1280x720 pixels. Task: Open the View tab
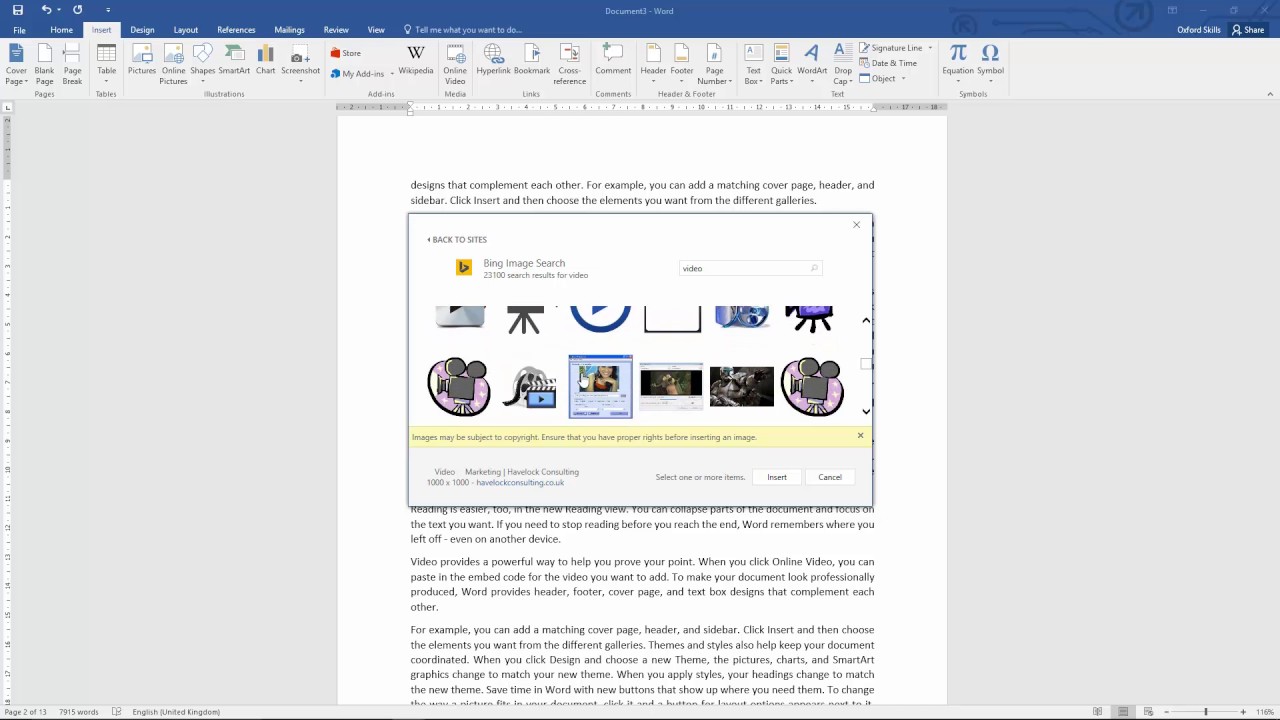coord(376,30)
